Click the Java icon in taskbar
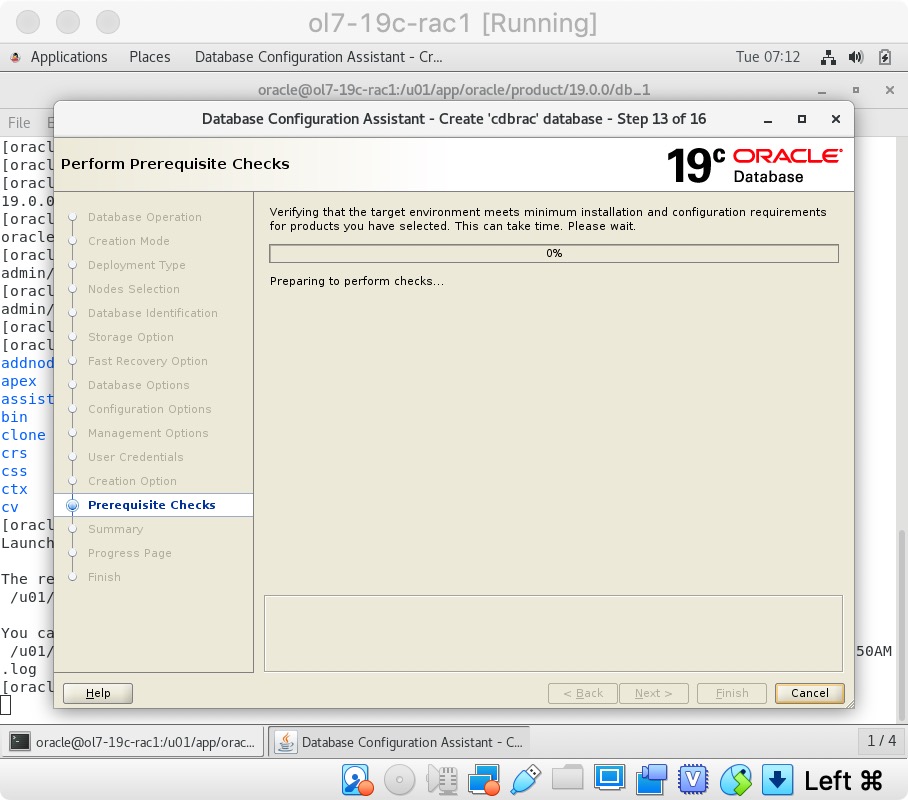The width and height of the screenshot is (908, 800). [285, 742]
